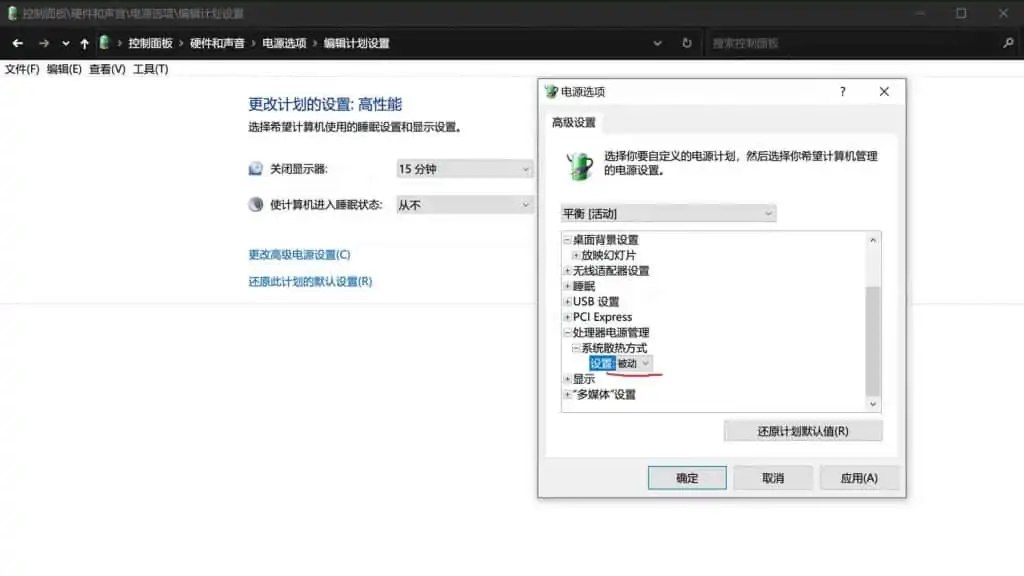Collapse the 处理器电源管理 tree node

pos(568,332)
